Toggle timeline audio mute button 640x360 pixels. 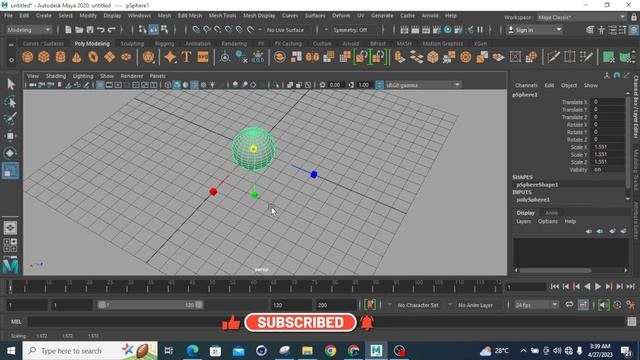coord(603,305)
